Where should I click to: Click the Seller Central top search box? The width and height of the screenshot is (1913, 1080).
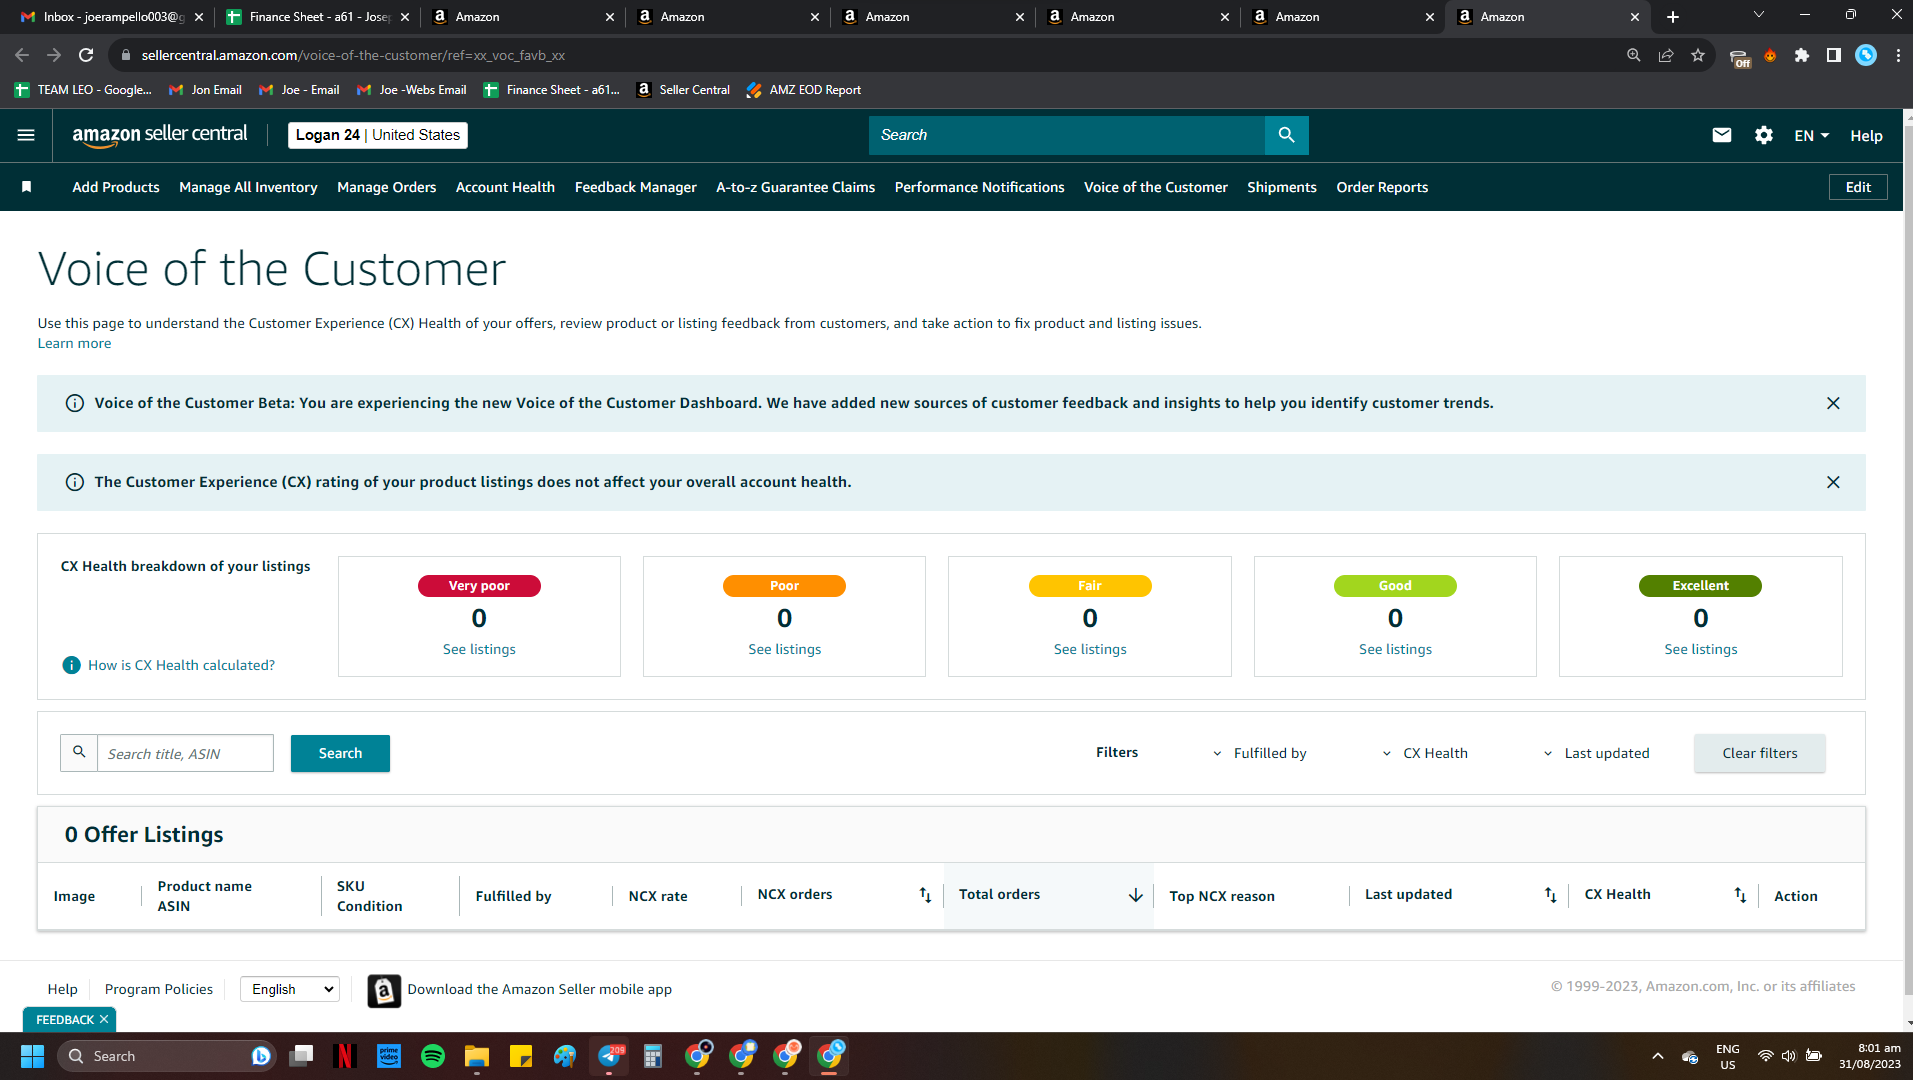1067,135
